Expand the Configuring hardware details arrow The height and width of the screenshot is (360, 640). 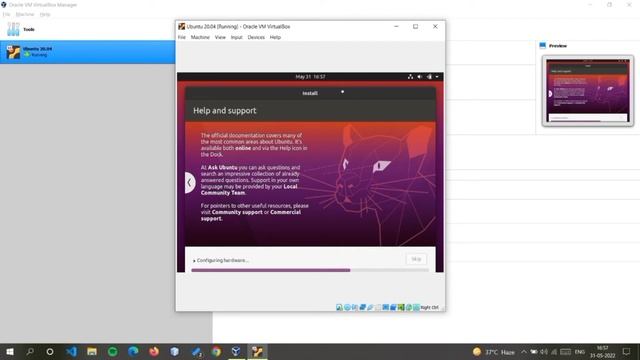click(194, 260)
